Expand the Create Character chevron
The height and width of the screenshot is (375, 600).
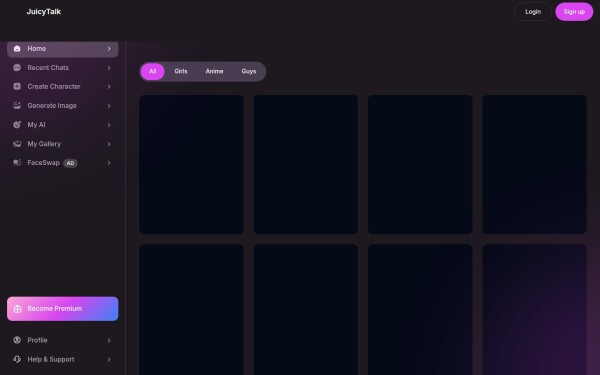click(x=109, y=86)
